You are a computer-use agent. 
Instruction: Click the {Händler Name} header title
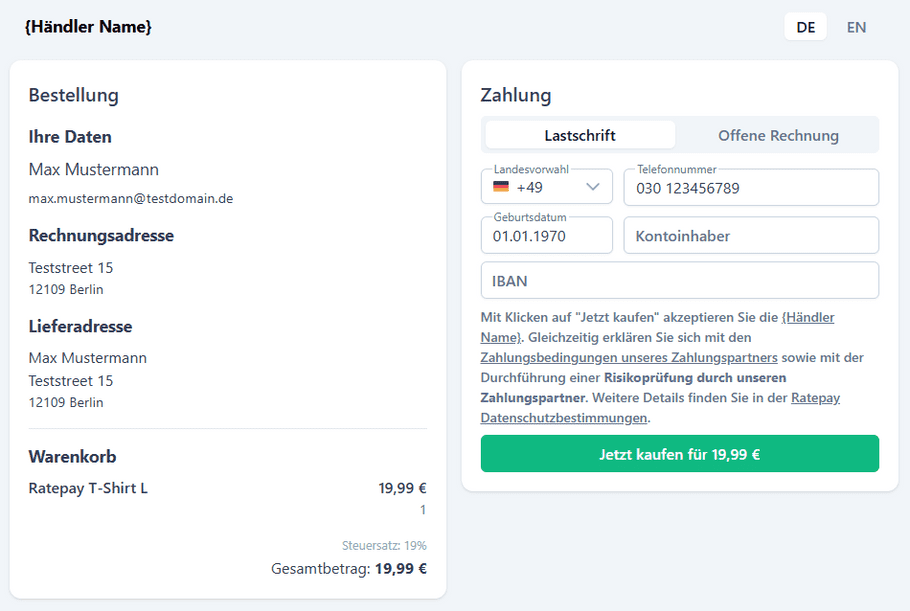88,27
